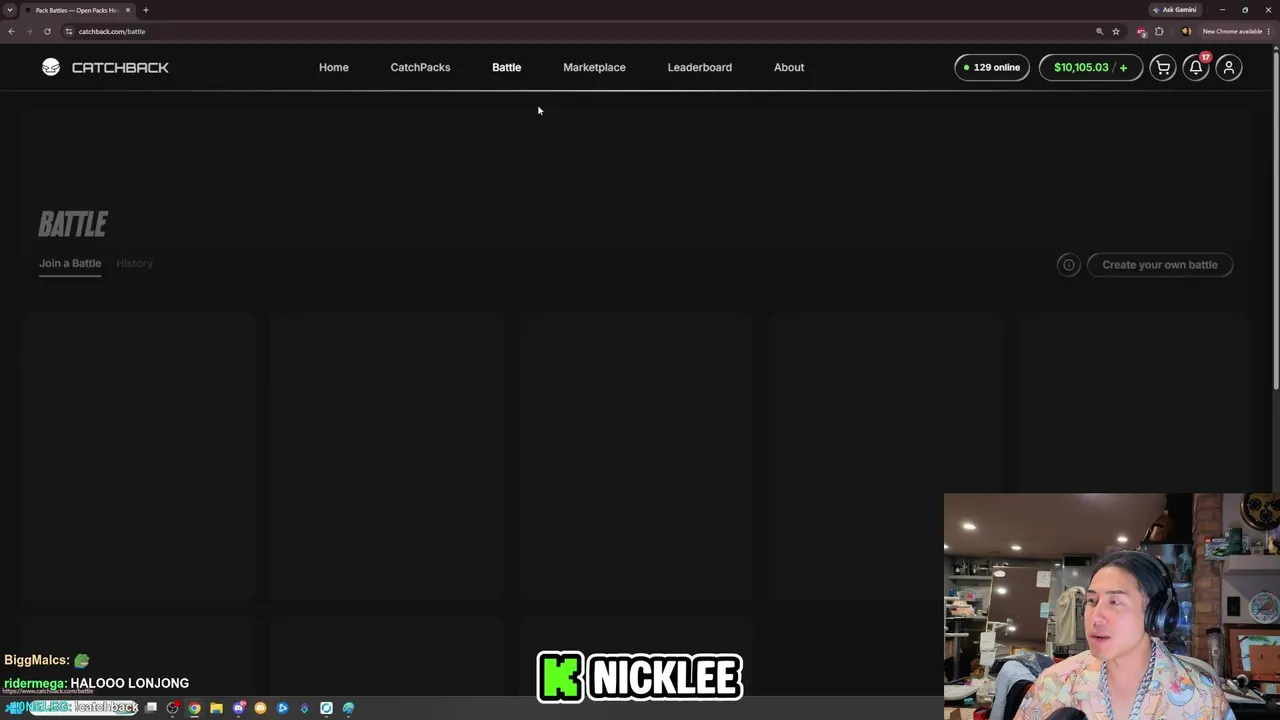
Task: Select the Pack Battles browser tab
Action: click(76, 10)
